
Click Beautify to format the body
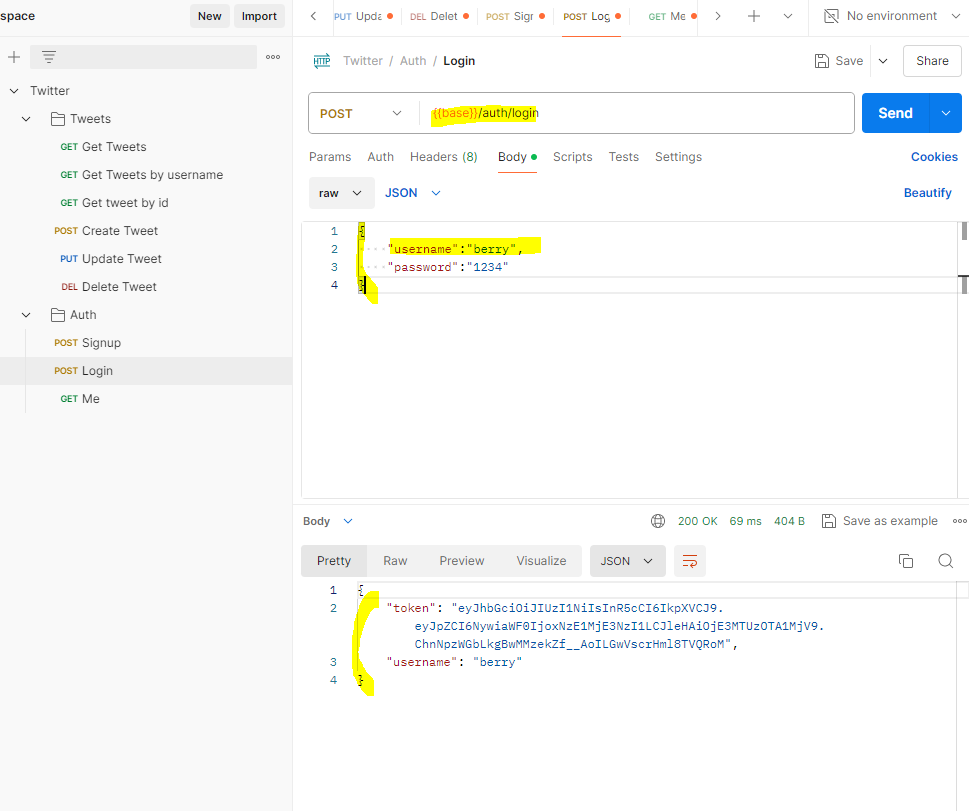[927, 193]
